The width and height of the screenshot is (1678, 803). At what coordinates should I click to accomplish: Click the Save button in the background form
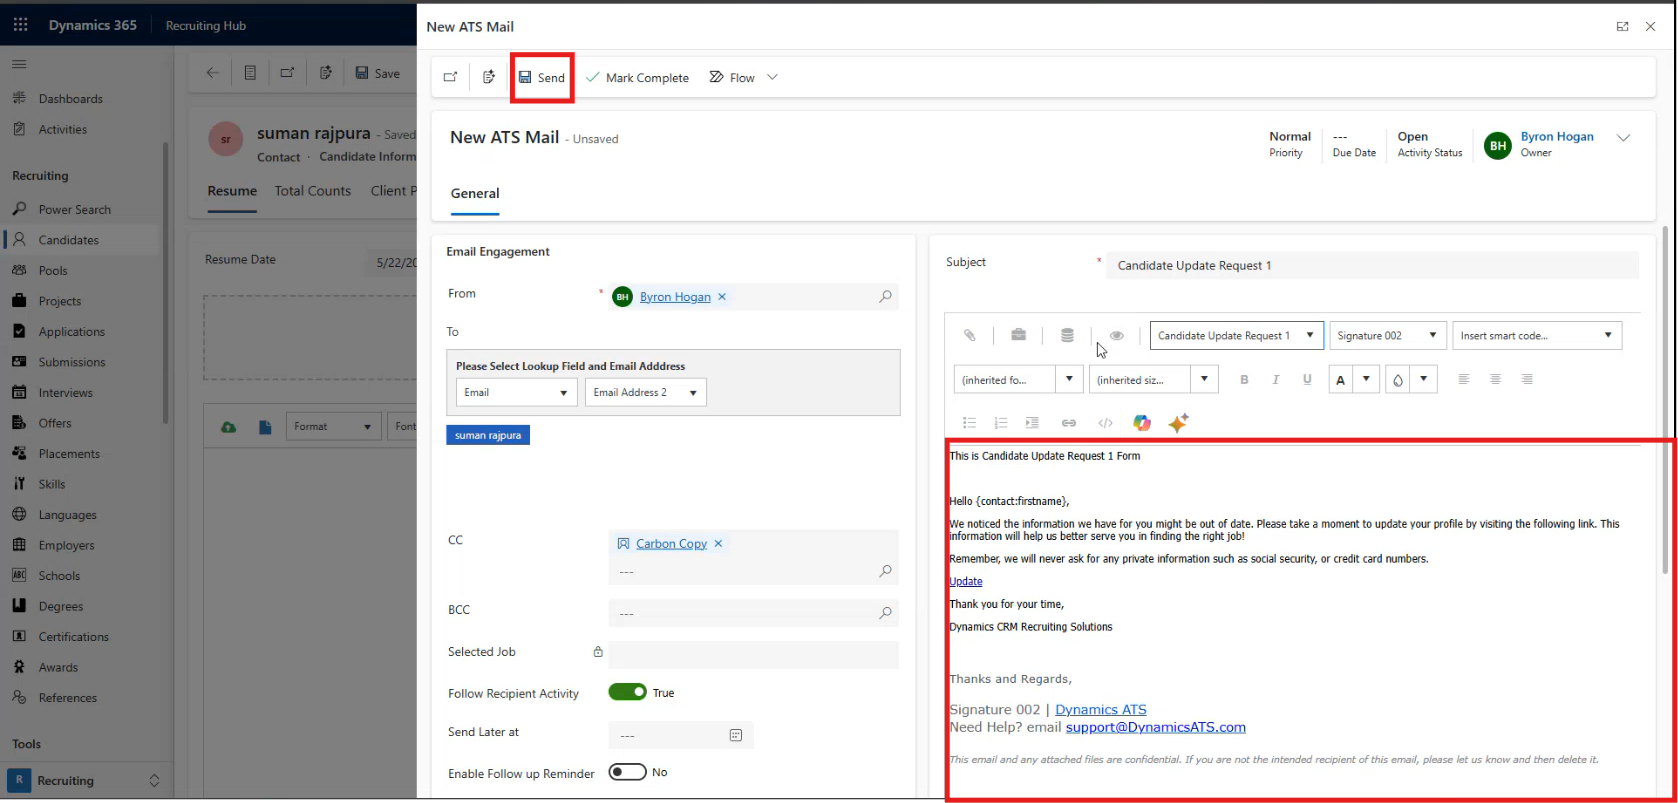point(378,73)
